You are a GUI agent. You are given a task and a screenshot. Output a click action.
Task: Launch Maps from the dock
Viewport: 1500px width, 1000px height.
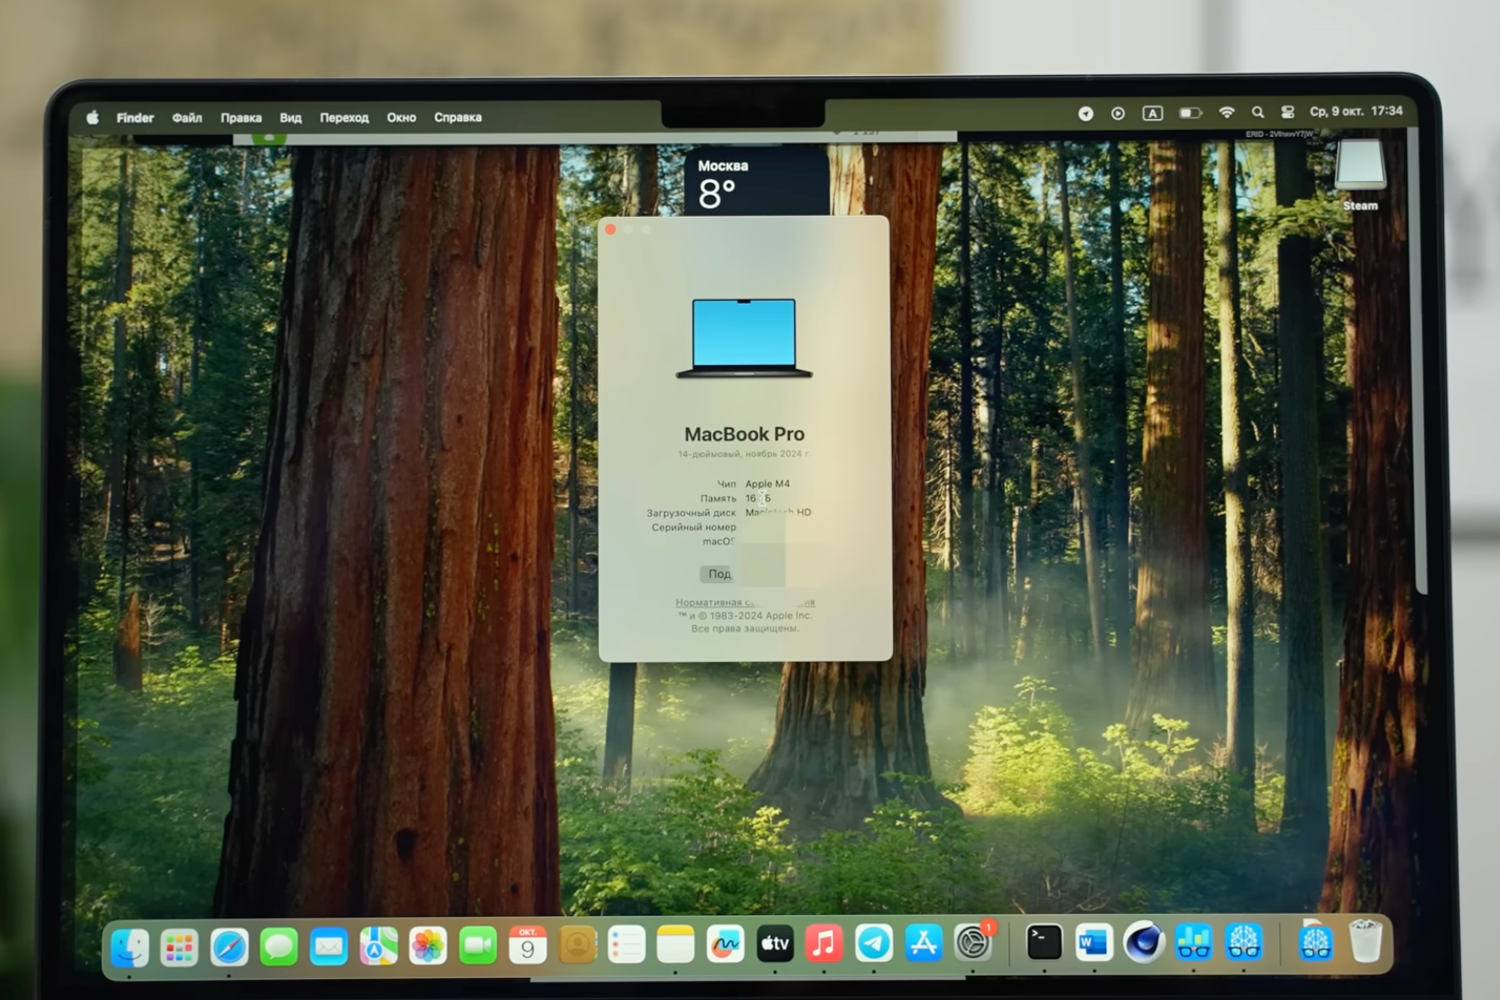(378, 945)
